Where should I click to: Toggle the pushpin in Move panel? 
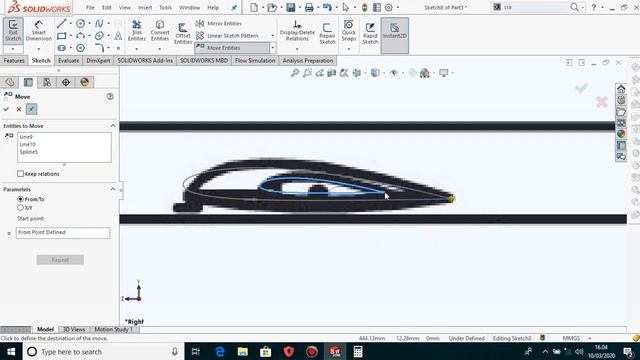(x=31, y=109)
